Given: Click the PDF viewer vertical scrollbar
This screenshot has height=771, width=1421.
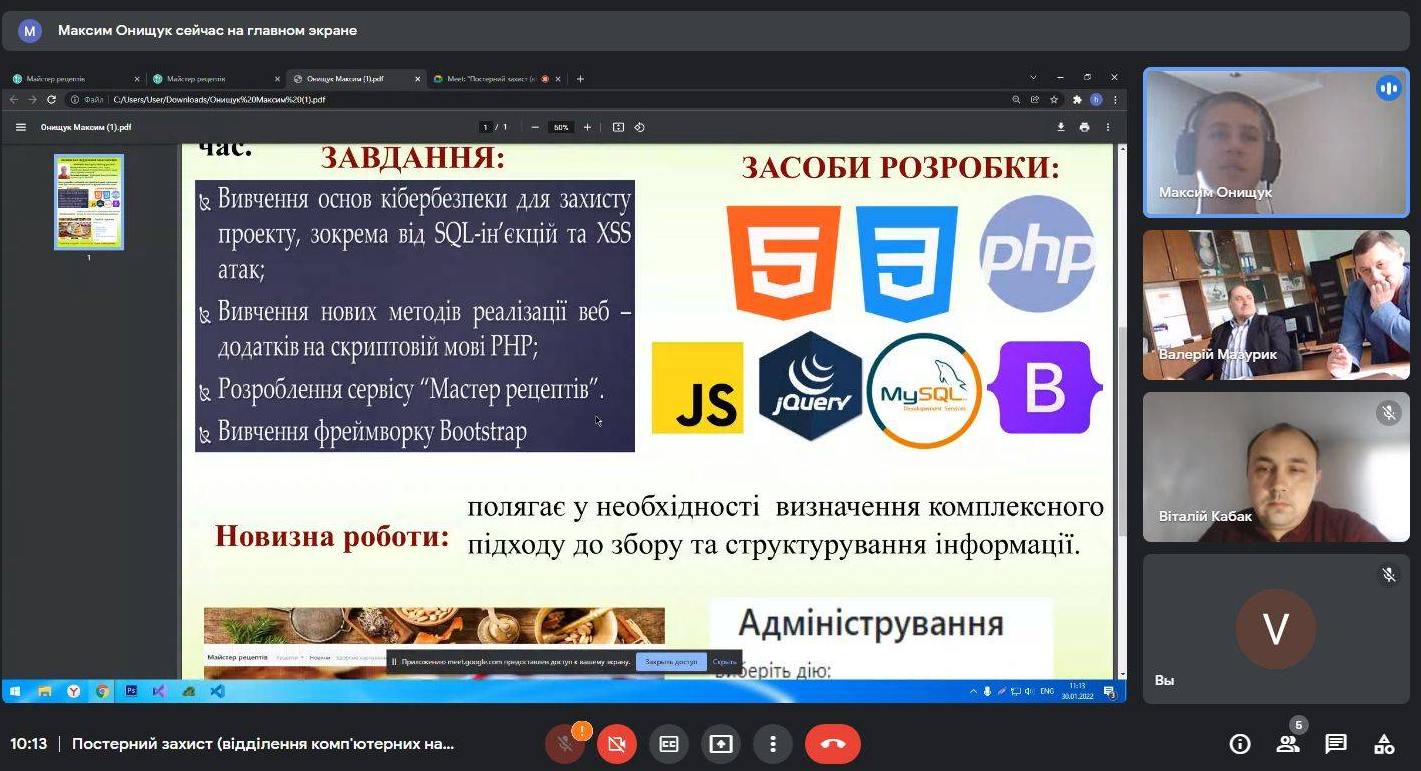Looking at the screenshot, I should (x=1121, y=400).
